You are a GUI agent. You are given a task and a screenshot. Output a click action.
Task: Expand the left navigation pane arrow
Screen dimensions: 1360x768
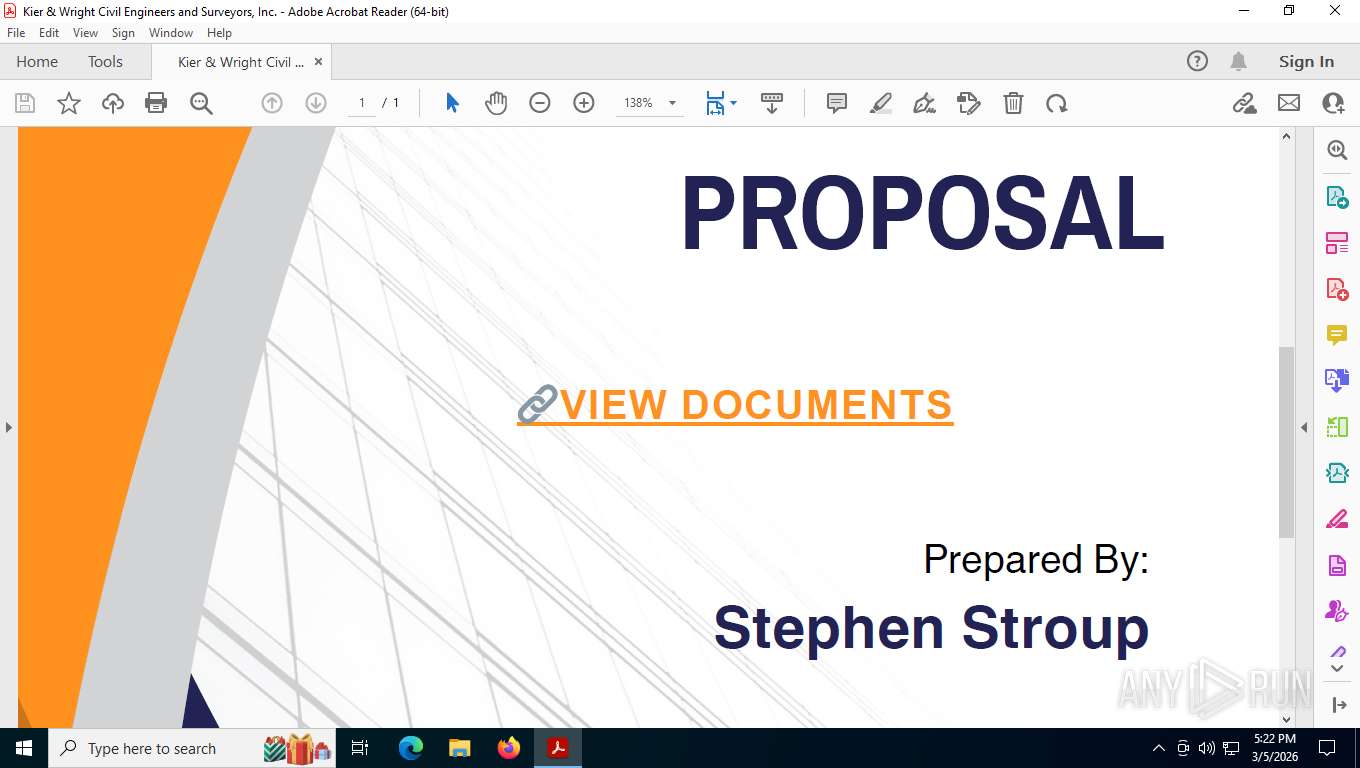click(8, 427)
